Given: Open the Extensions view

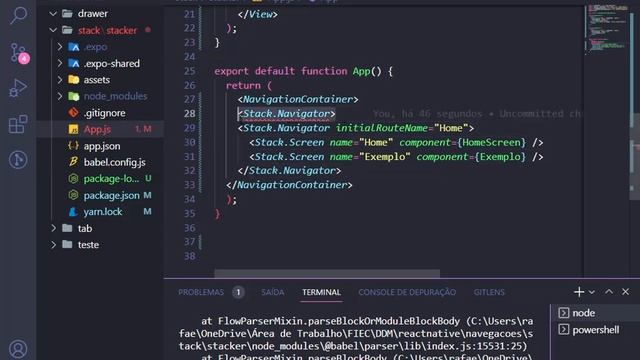Looking at the screenshot, I should coord(18,124).
